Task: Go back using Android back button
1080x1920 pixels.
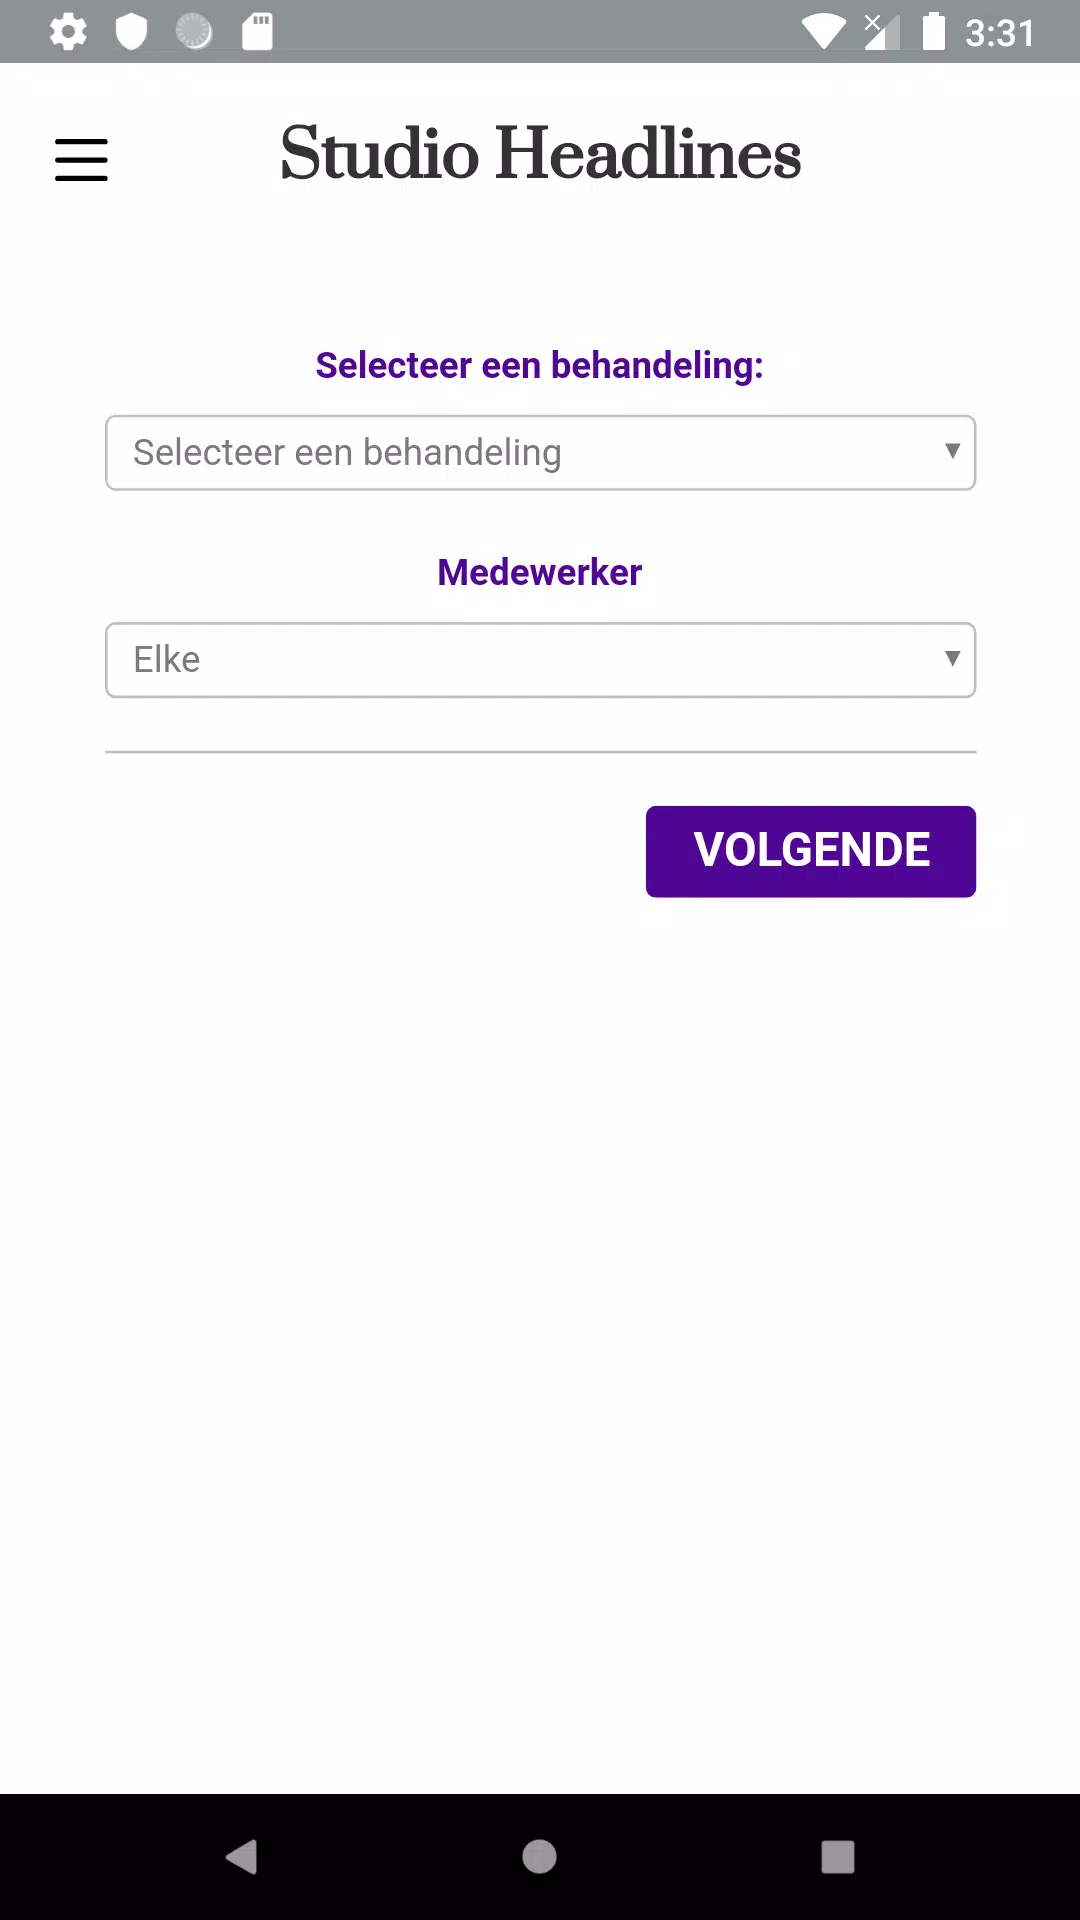Action: (x=241, y=1857)
